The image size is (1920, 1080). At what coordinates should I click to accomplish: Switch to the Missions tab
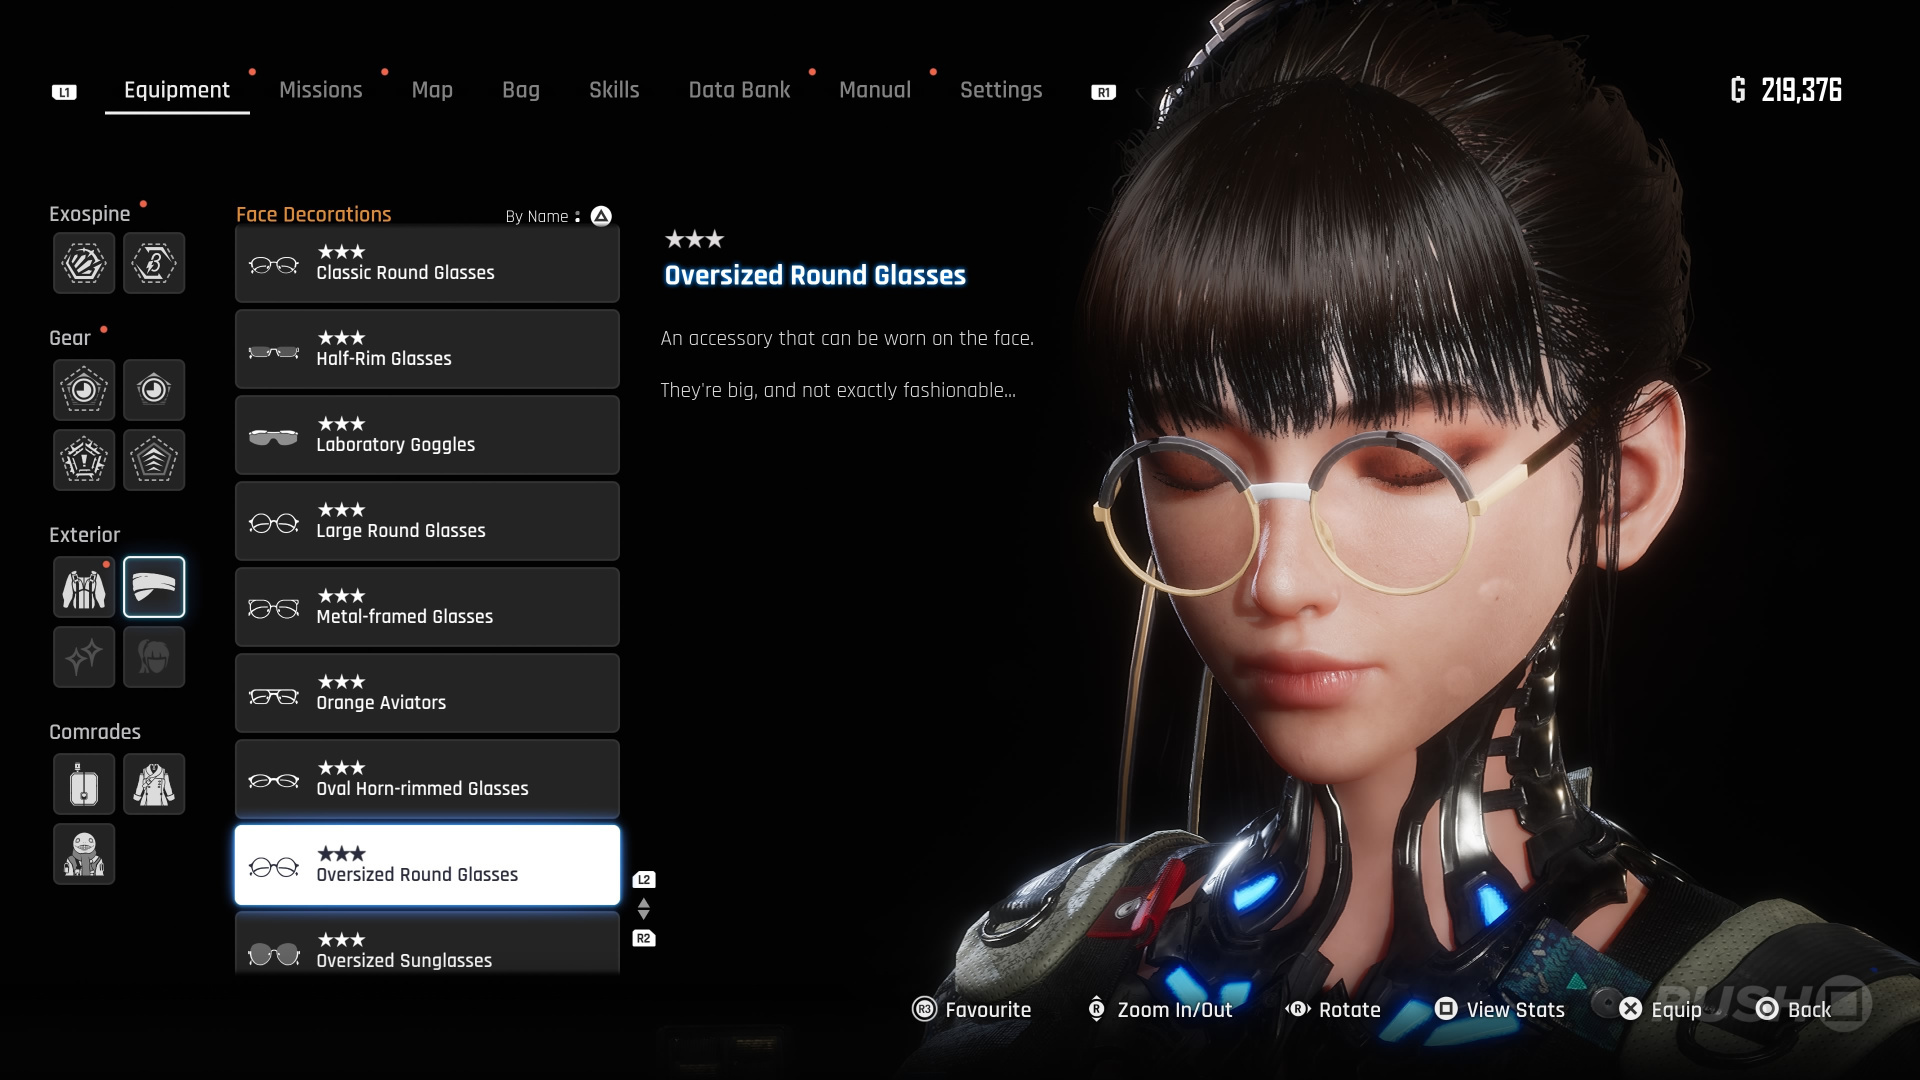click(x=320, y=90)
